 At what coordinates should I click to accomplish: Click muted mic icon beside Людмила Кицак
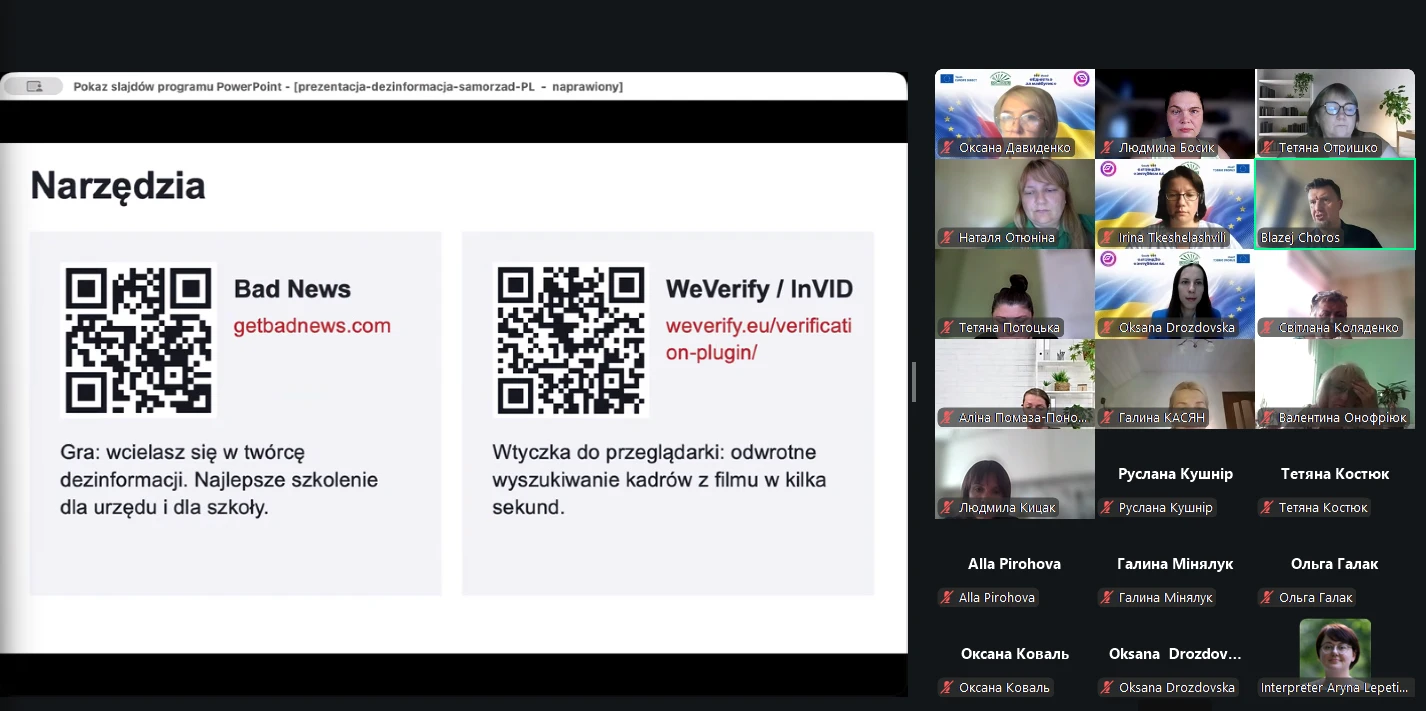coord(947,508)
